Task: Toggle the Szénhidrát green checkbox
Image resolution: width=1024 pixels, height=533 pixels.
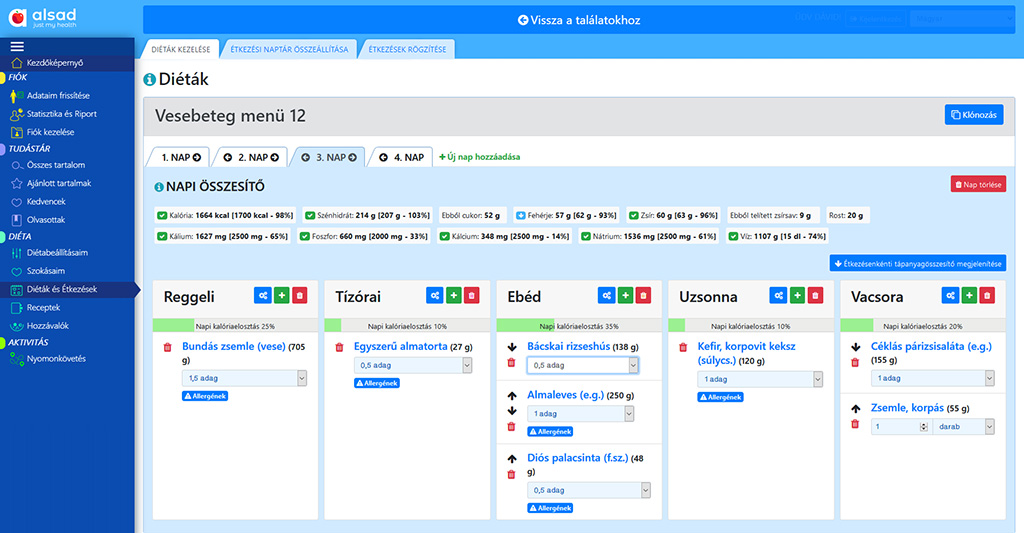Action: point(310,215)
